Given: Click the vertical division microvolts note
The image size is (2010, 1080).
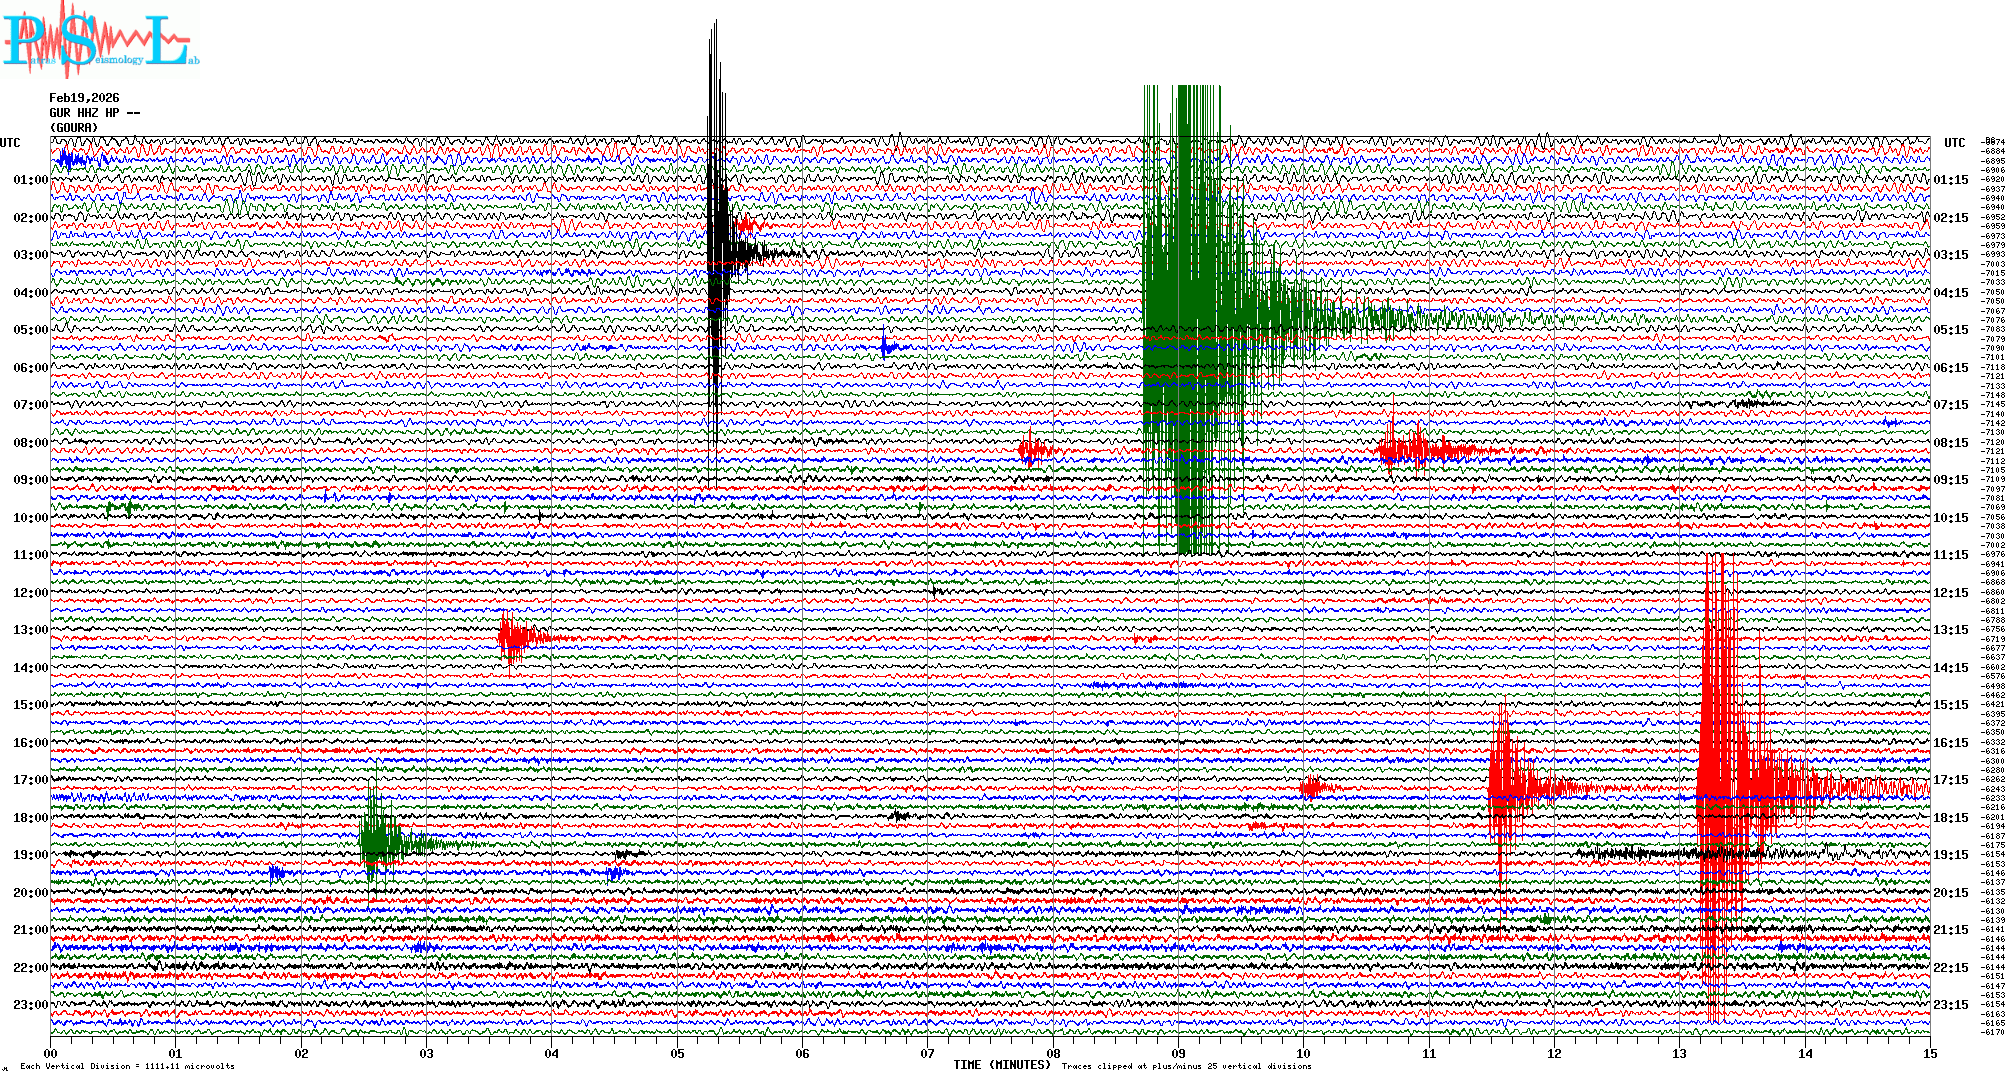Looking at the screenshot, I should 127,1066.
